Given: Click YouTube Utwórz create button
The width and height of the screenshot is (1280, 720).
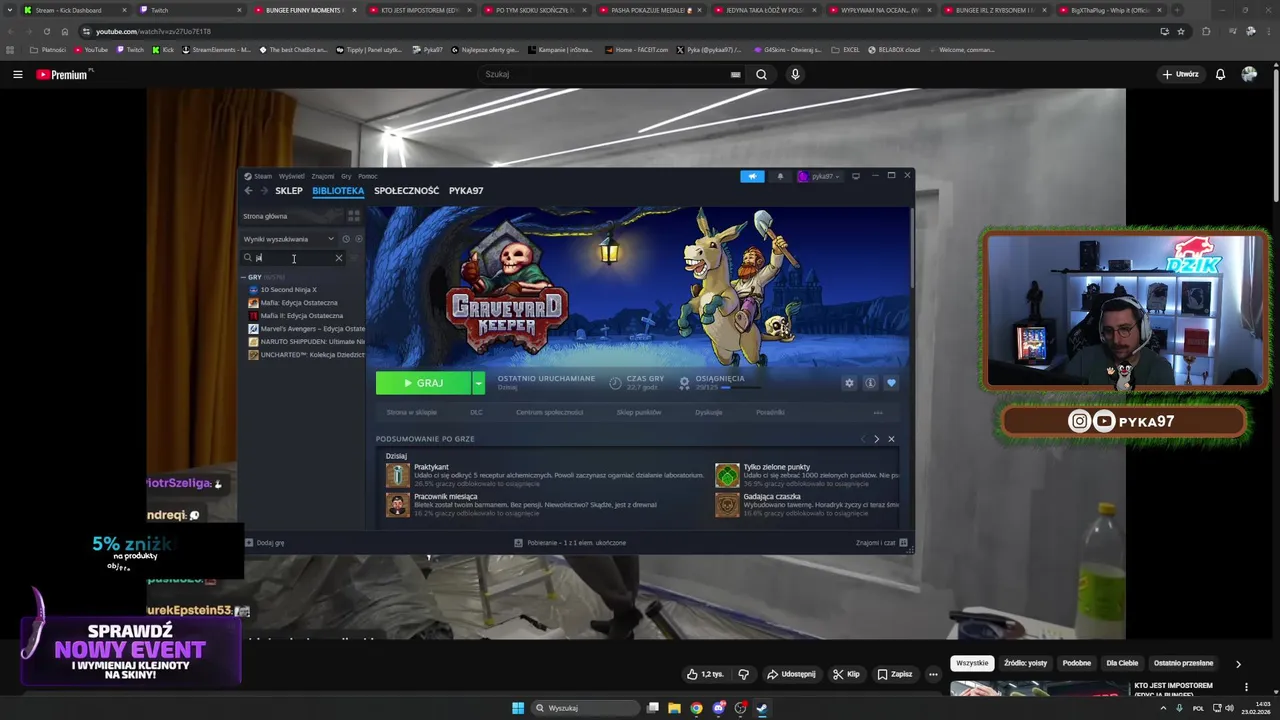Looking at the screenshot, I should [x=1180, y=74].
